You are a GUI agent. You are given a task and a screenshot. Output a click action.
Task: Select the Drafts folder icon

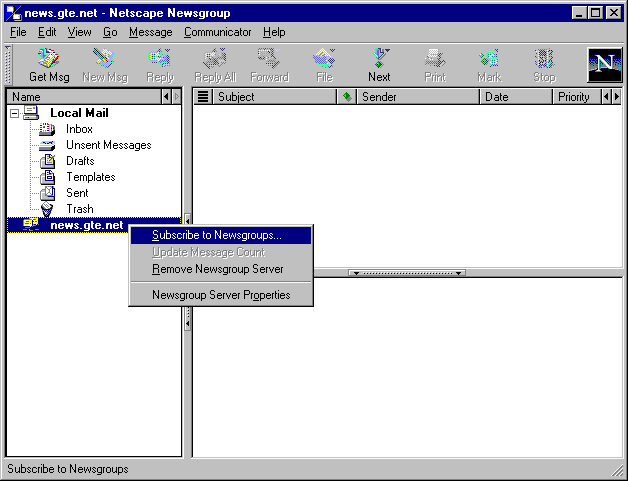click(47, 161)
